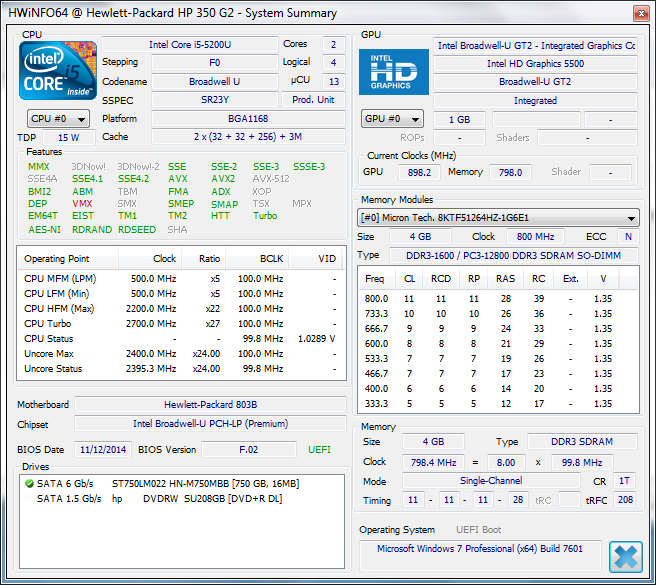
Task: Click the ECC N field
Action: (628, 237)
